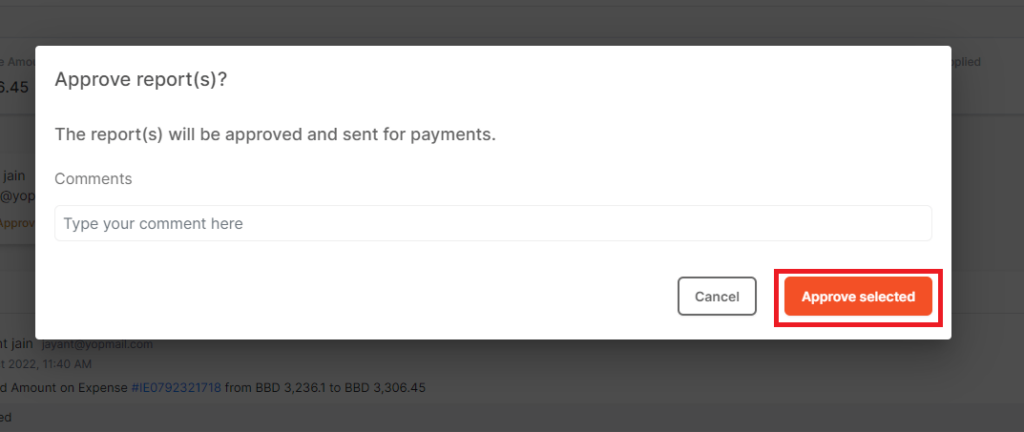Click the 6.45 amount value behind the dialog
The width and height of the screenshot is (1024, 432).
[x=14, y=87]
